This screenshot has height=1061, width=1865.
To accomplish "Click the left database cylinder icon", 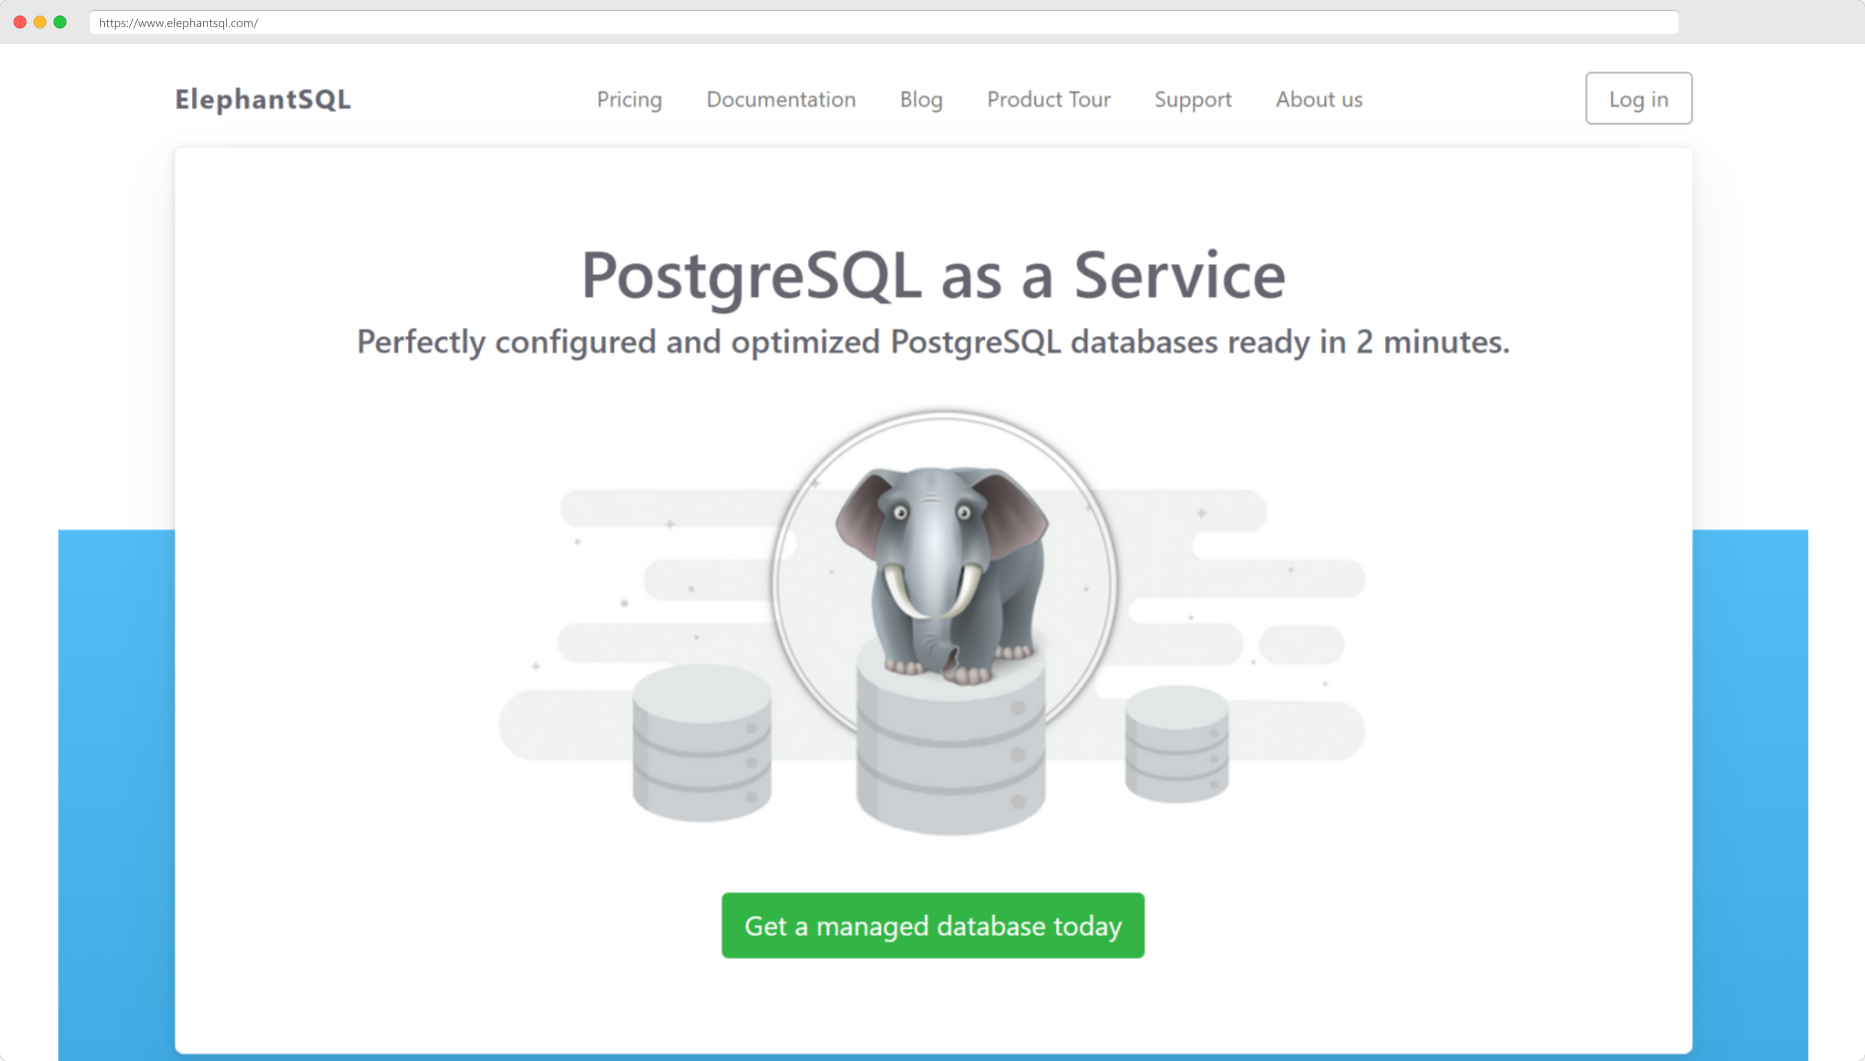I will 702,743.
